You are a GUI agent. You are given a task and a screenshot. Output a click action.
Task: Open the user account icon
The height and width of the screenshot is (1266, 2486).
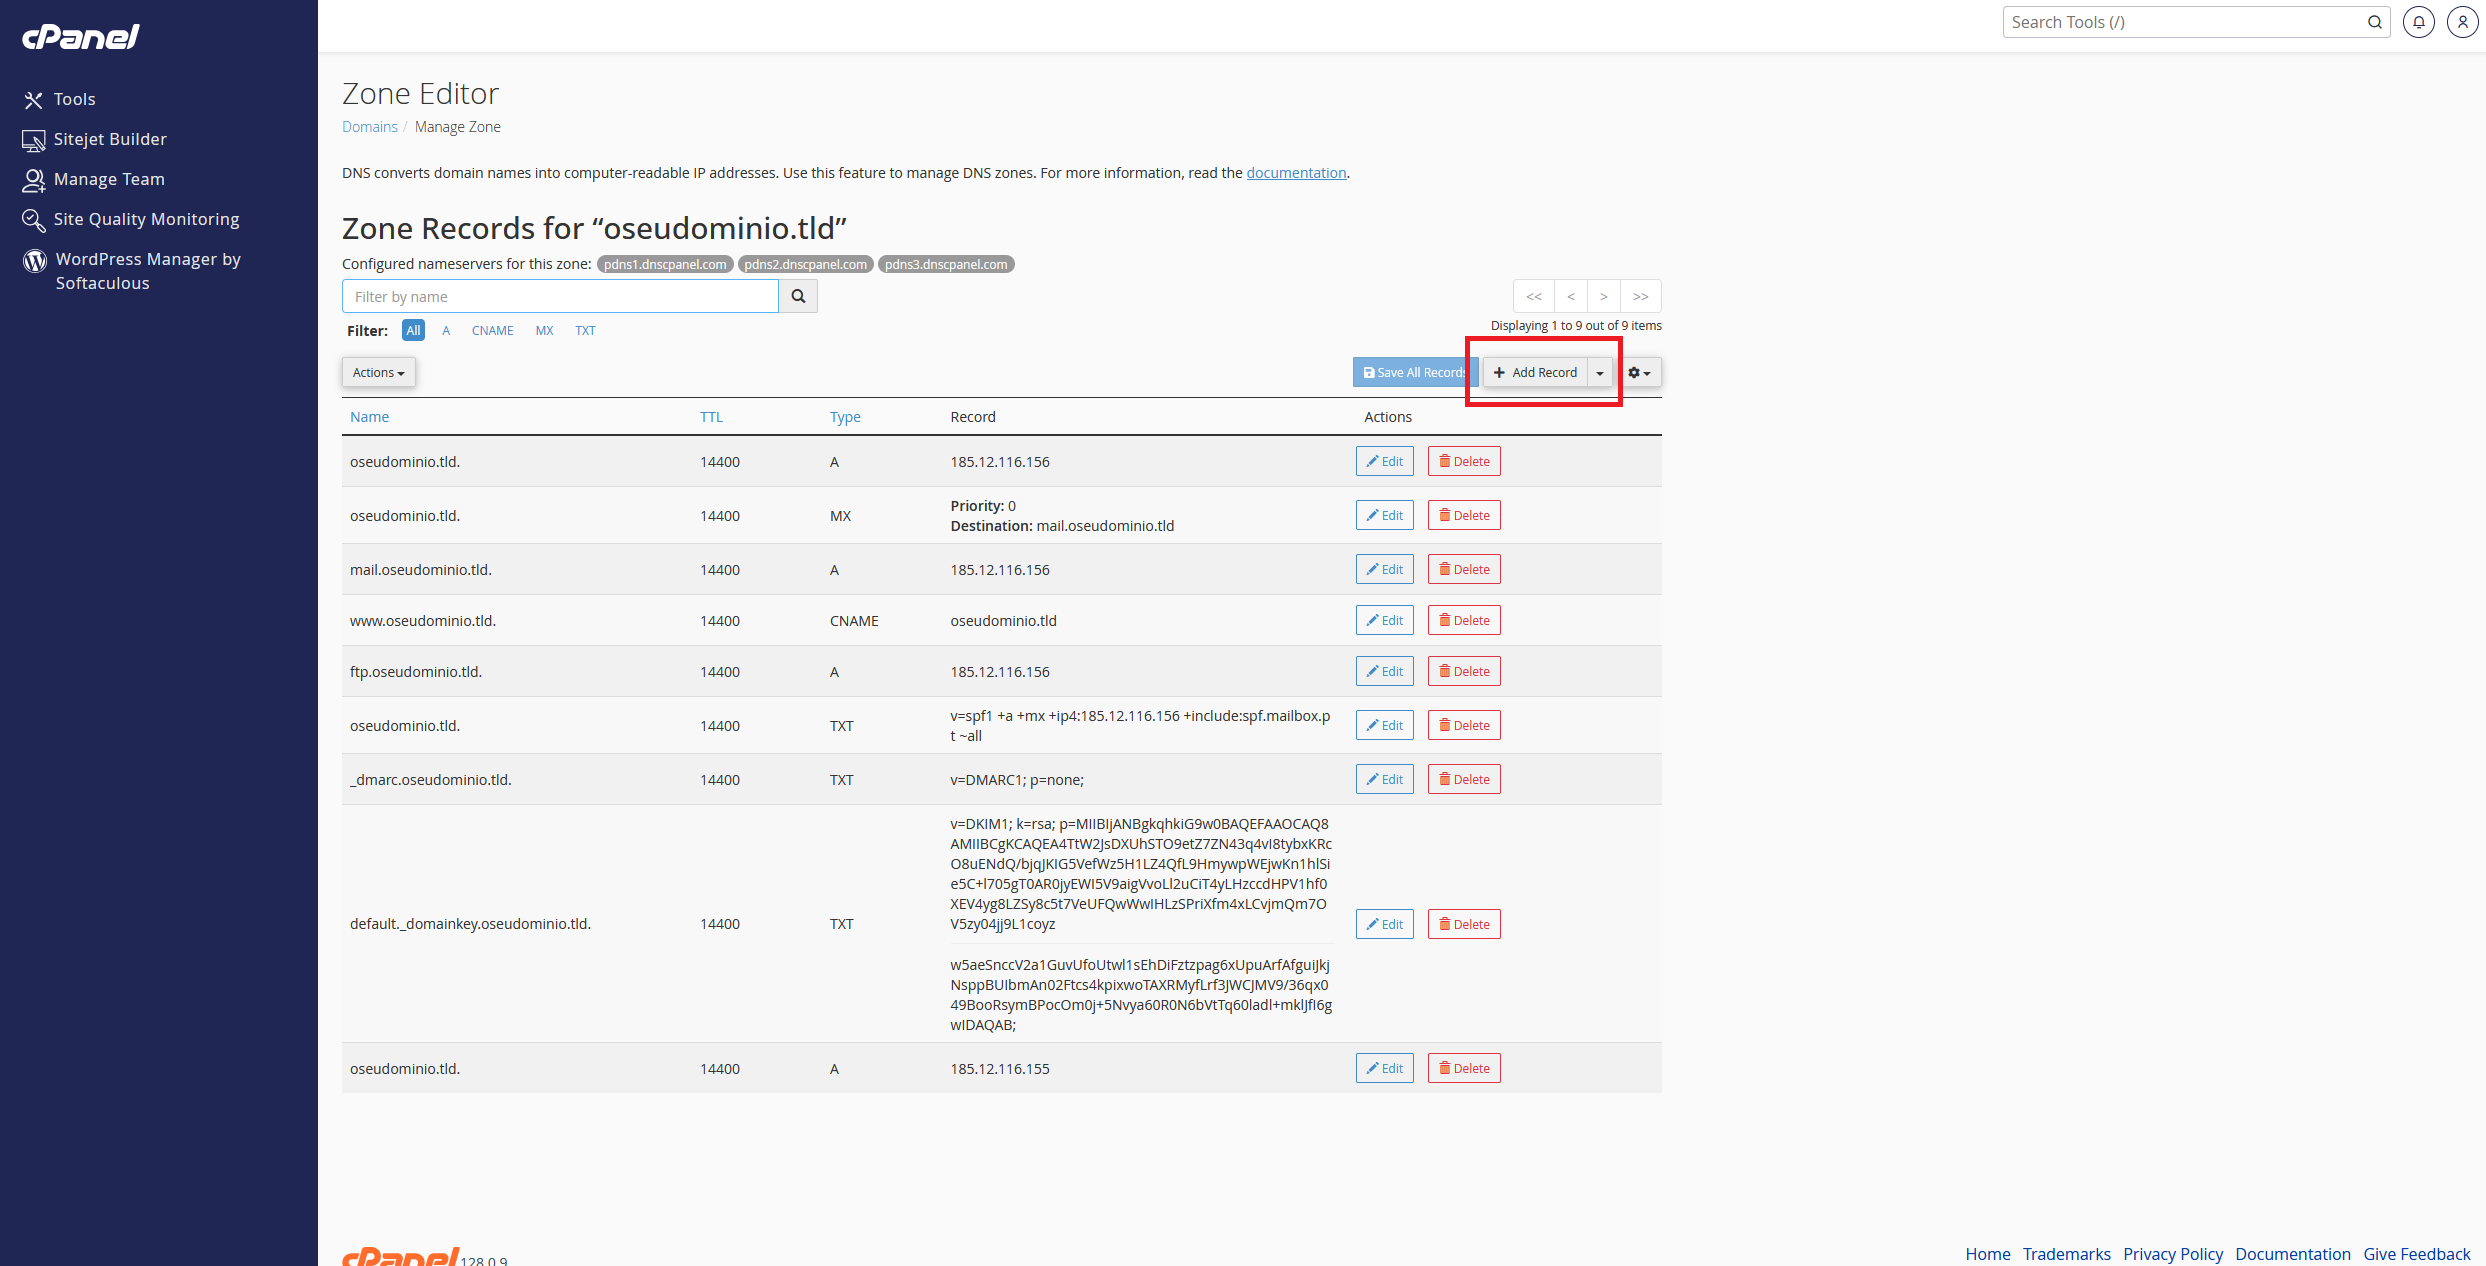coord(2461,22)
